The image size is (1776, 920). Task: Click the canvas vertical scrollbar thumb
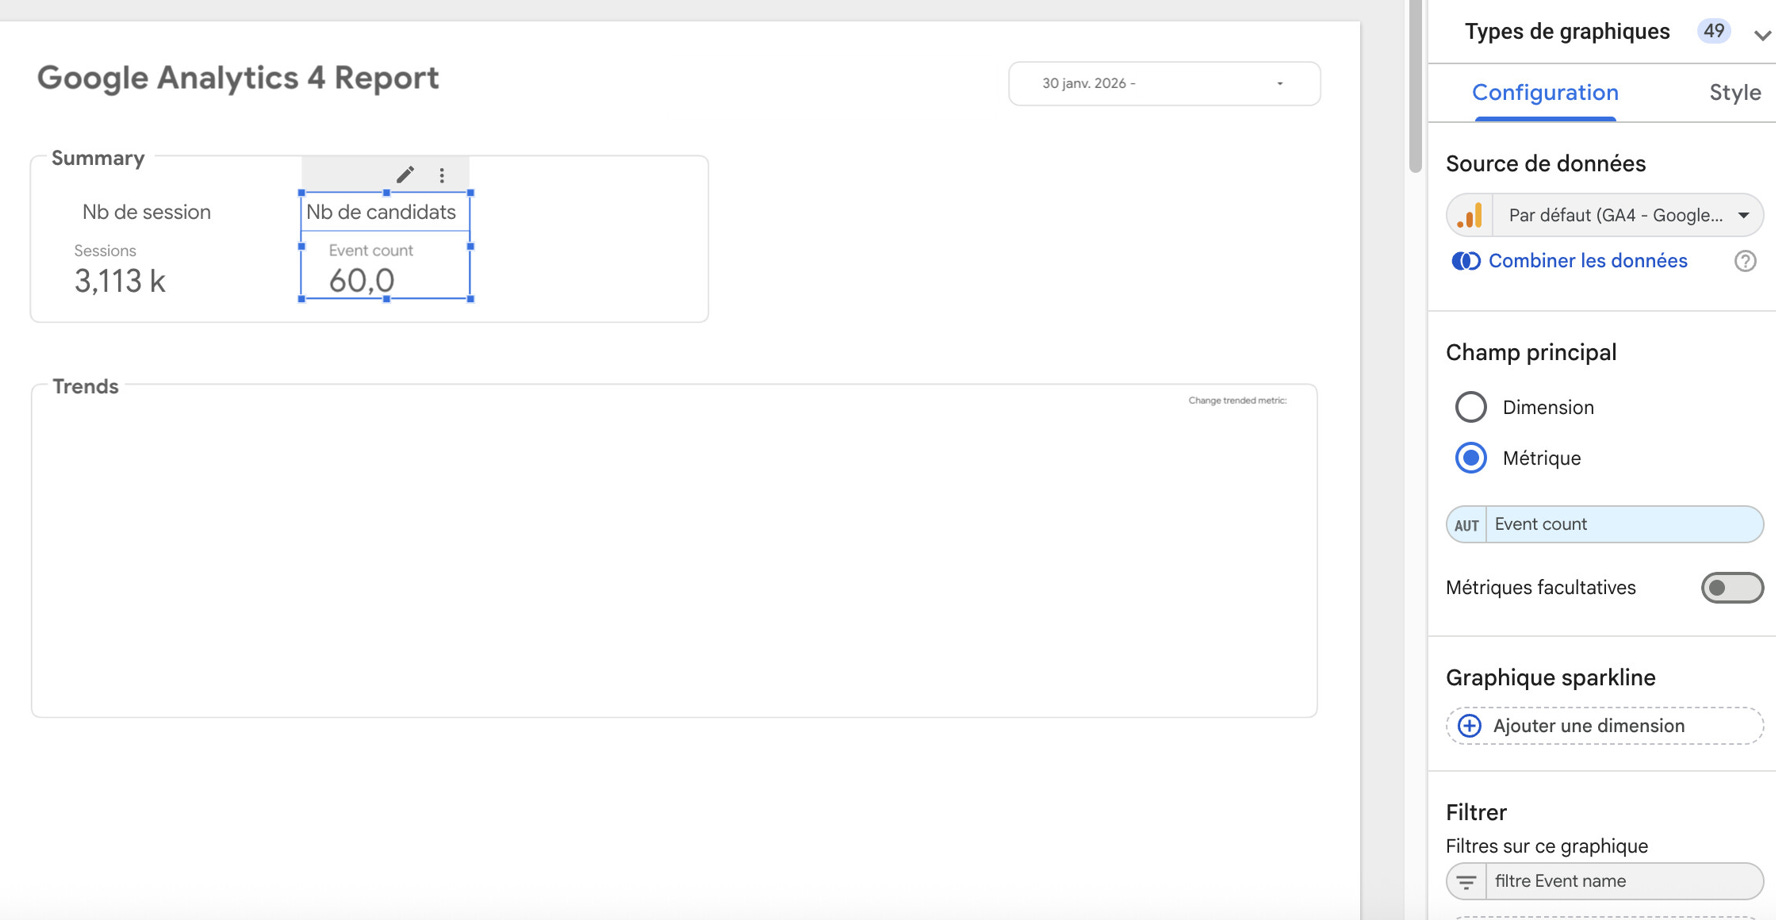point(1415,86)
